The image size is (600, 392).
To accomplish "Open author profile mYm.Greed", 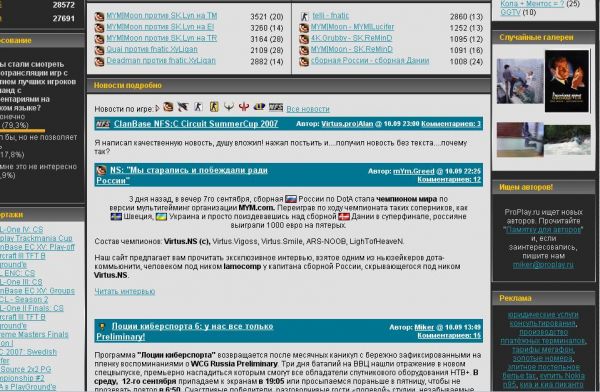I will 414,171.
